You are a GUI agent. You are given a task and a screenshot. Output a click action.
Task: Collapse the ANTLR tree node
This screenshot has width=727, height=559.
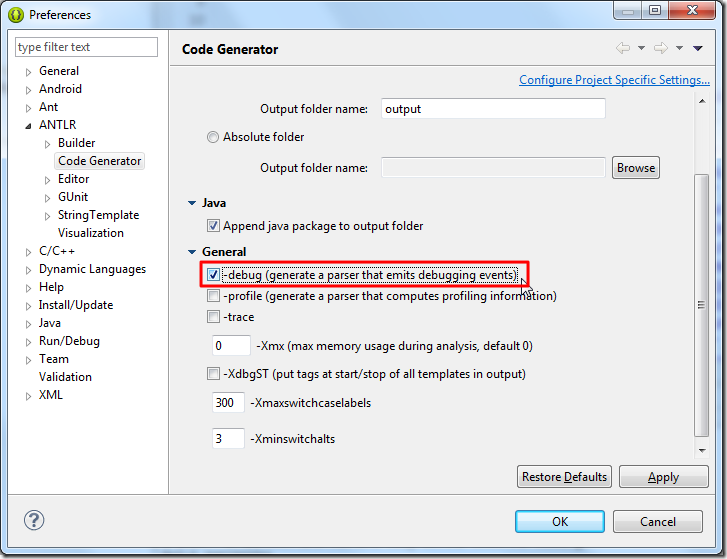28,125
